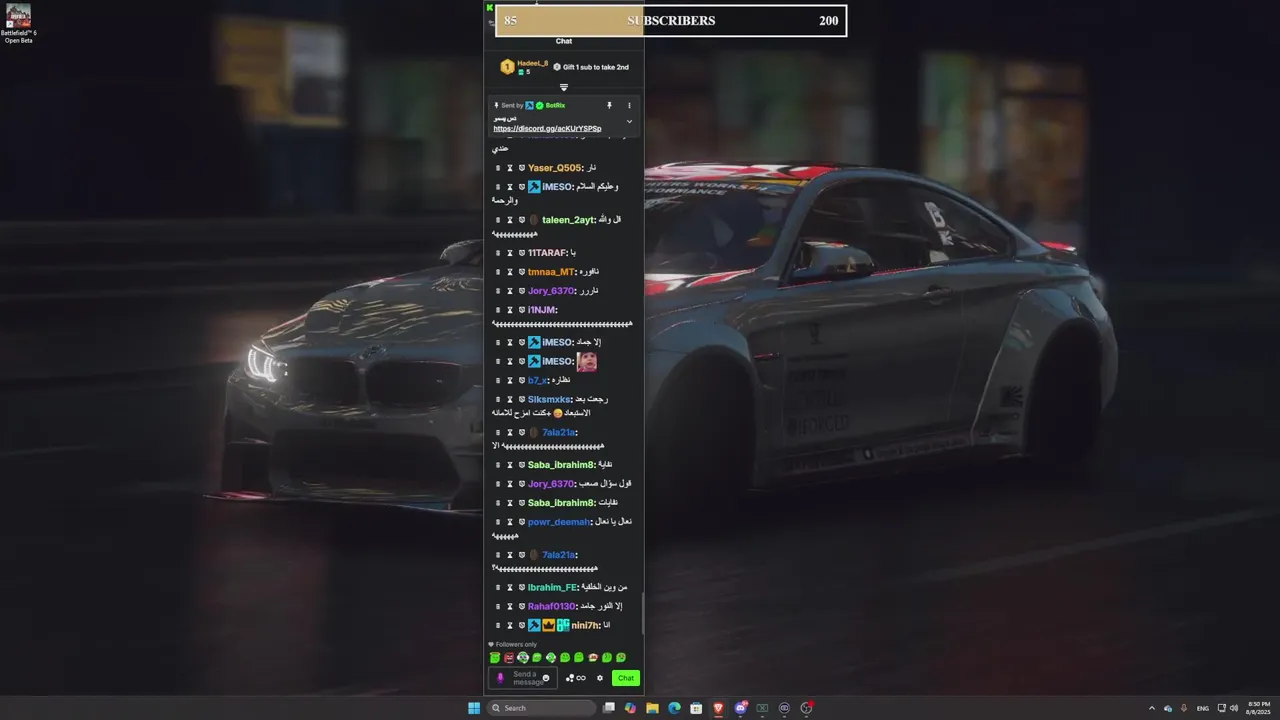Open Discord from taskbar

(740, 708)
